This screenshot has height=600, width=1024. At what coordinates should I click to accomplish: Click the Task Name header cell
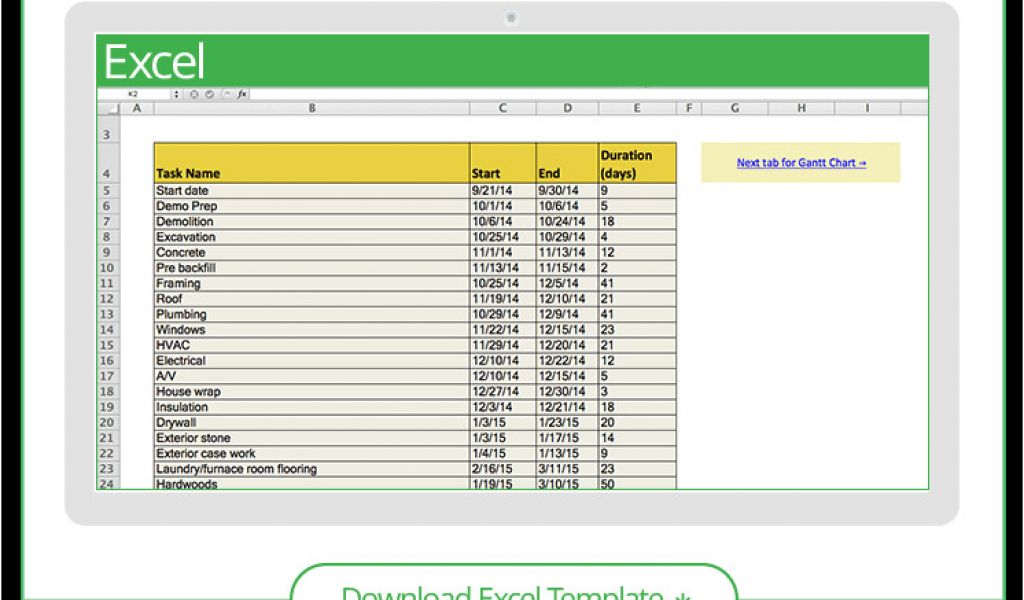(x=311, y=163)
